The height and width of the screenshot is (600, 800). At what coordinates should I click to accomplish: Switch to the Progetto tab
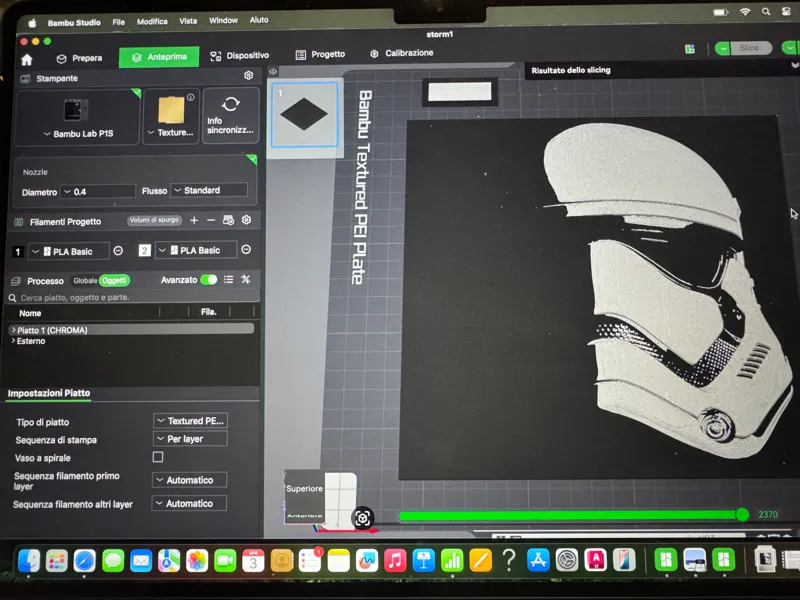tap(320, 54)
